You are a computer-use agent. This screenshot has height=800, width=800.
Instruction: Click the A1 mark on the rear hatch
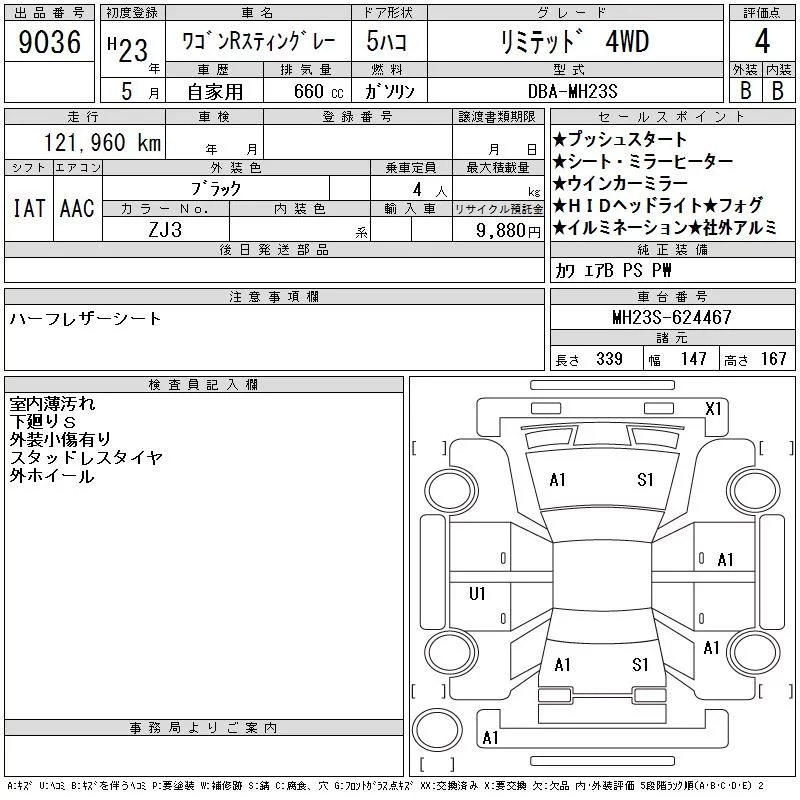coord(562,664)
